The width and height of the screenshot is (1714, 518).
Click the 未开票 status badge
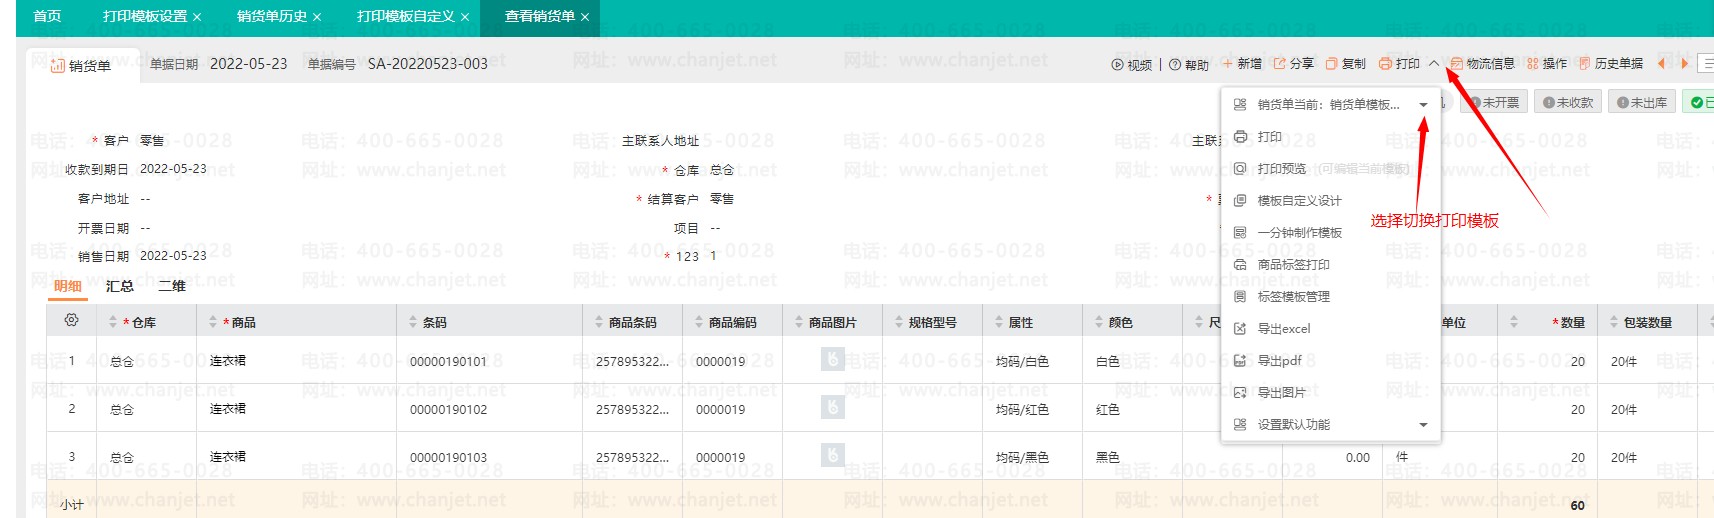(x=1494, y=102)
